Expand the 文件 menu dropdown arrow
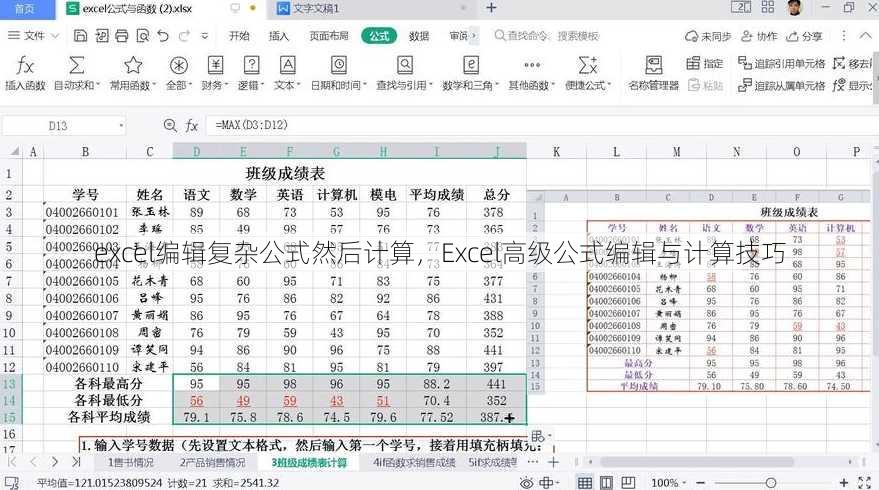Image resolution: width=879 pixels, height=490 pixels. pos(55,36)
